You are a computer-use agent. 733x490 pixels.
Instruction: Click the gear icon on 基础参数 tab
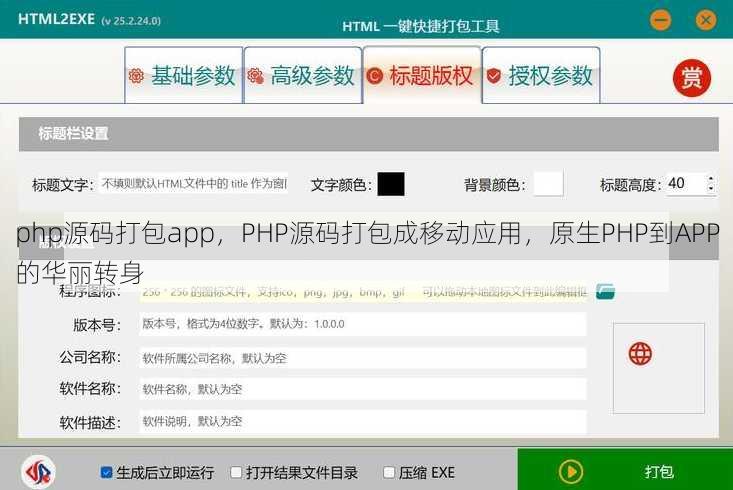coord(136,76)
